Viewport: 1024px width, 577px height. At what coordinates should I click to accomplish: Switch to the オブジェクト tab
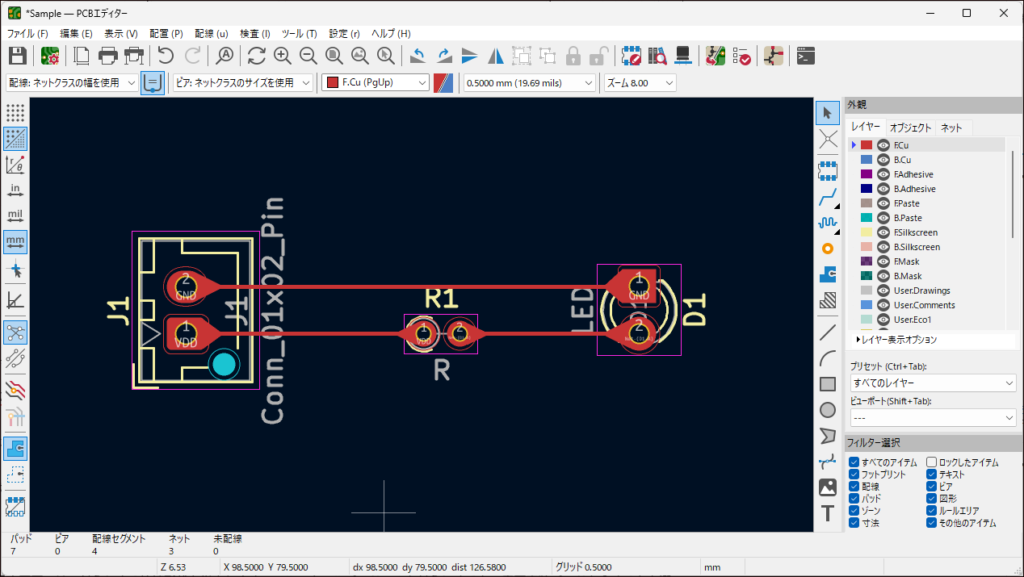910,128
